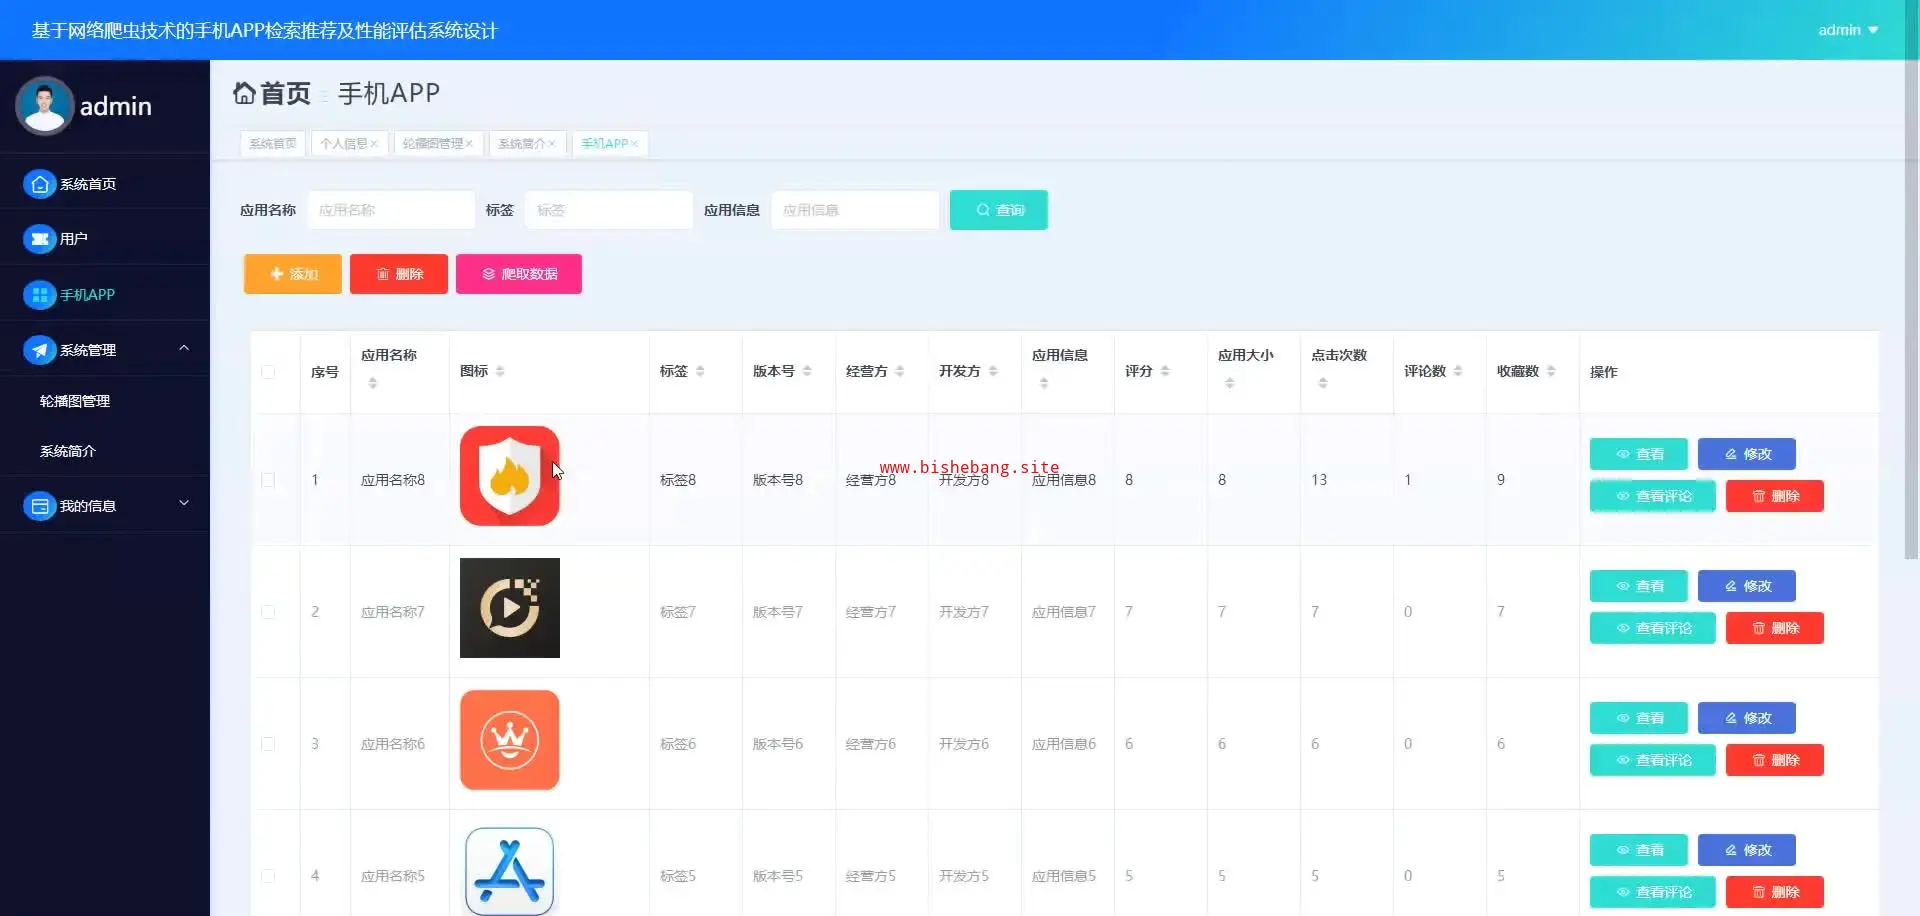
Task: Click 查看评论 for 应用名称5
Action: [1653, 892]
